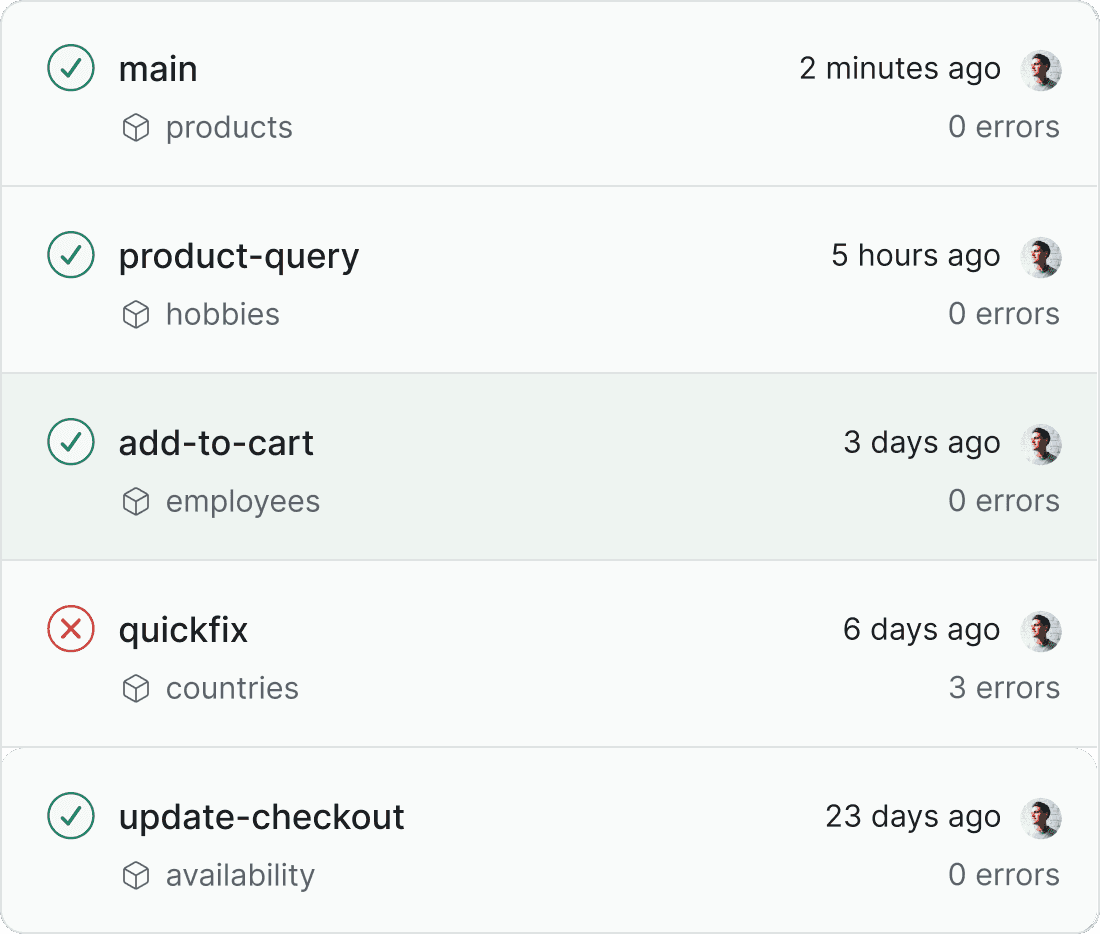Viewport: 1100px width, 934px height.
Task: Click the 5 hours ago timestamp
Action: 916,255
